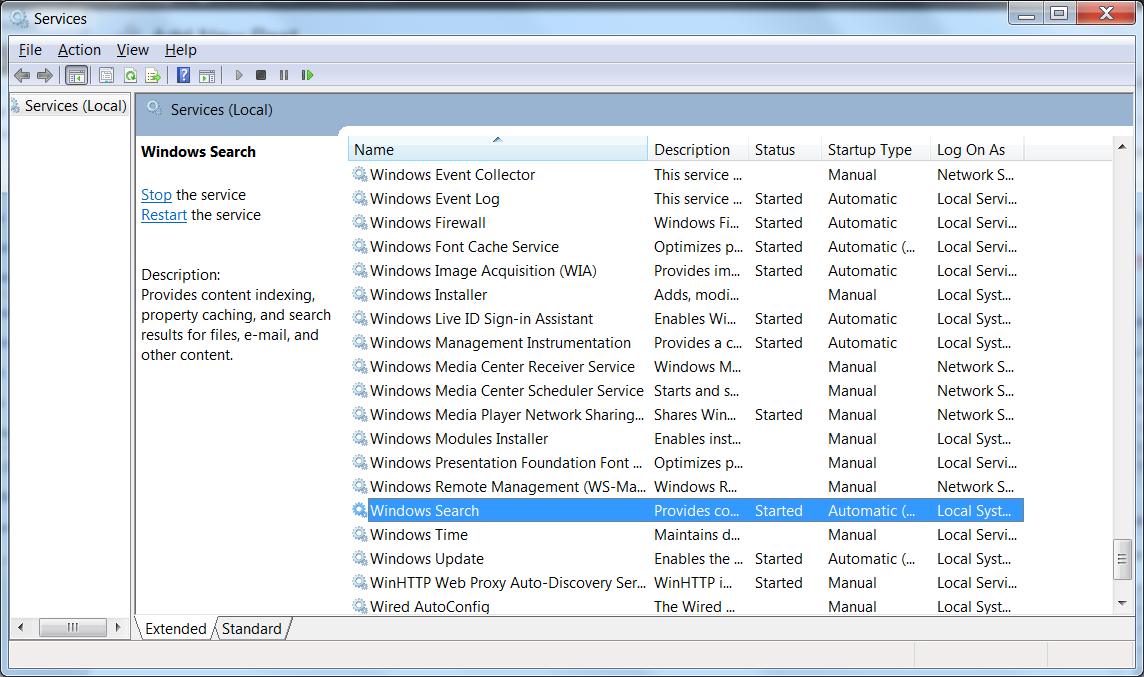Click gear icon beside Windows Search
Screen dimensions: 1144x677
pos(360,511)
